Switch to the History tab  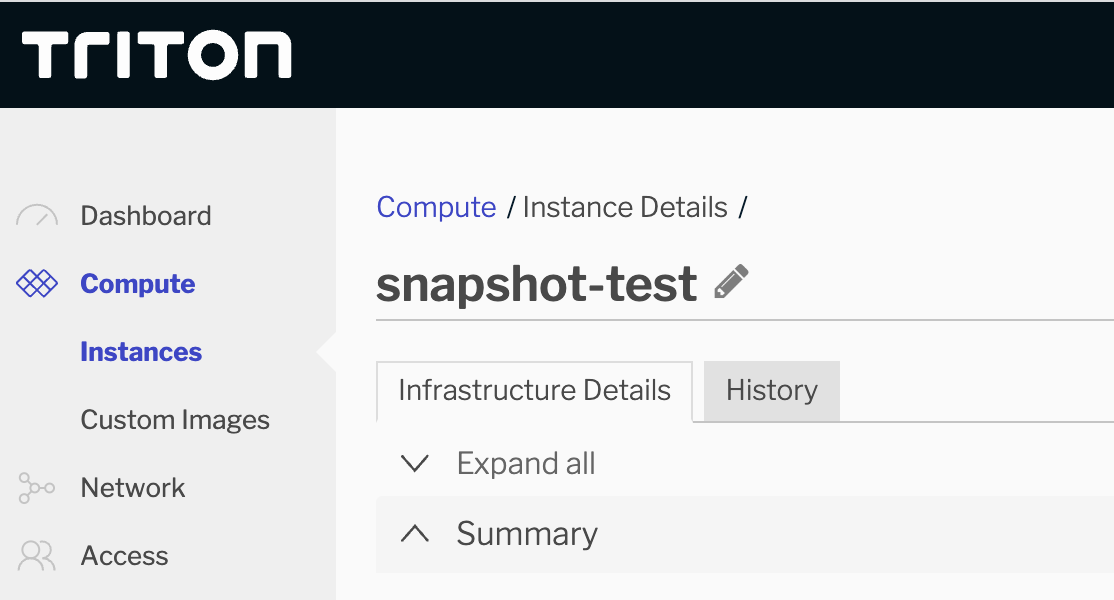[772, 390]
